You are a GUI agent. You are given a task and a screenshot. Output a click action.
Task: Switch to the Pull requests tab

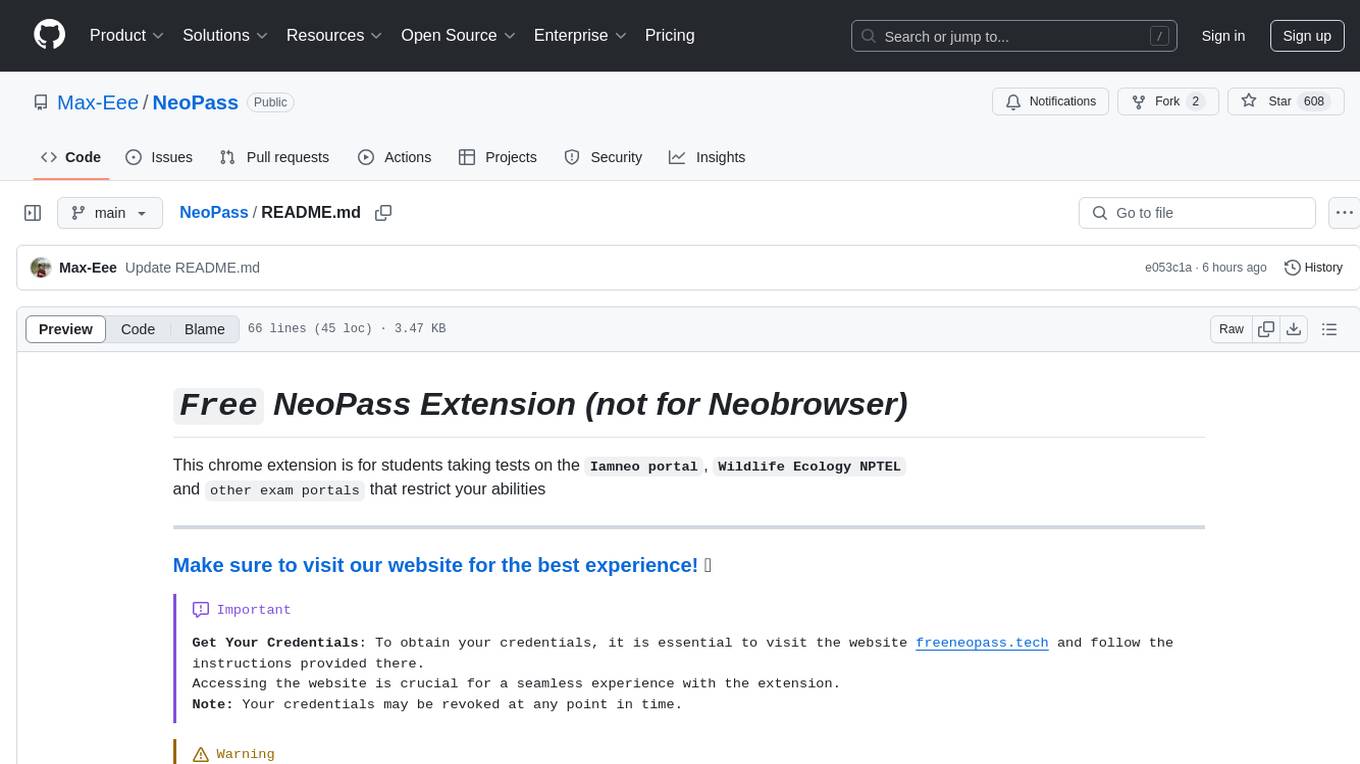274,157
